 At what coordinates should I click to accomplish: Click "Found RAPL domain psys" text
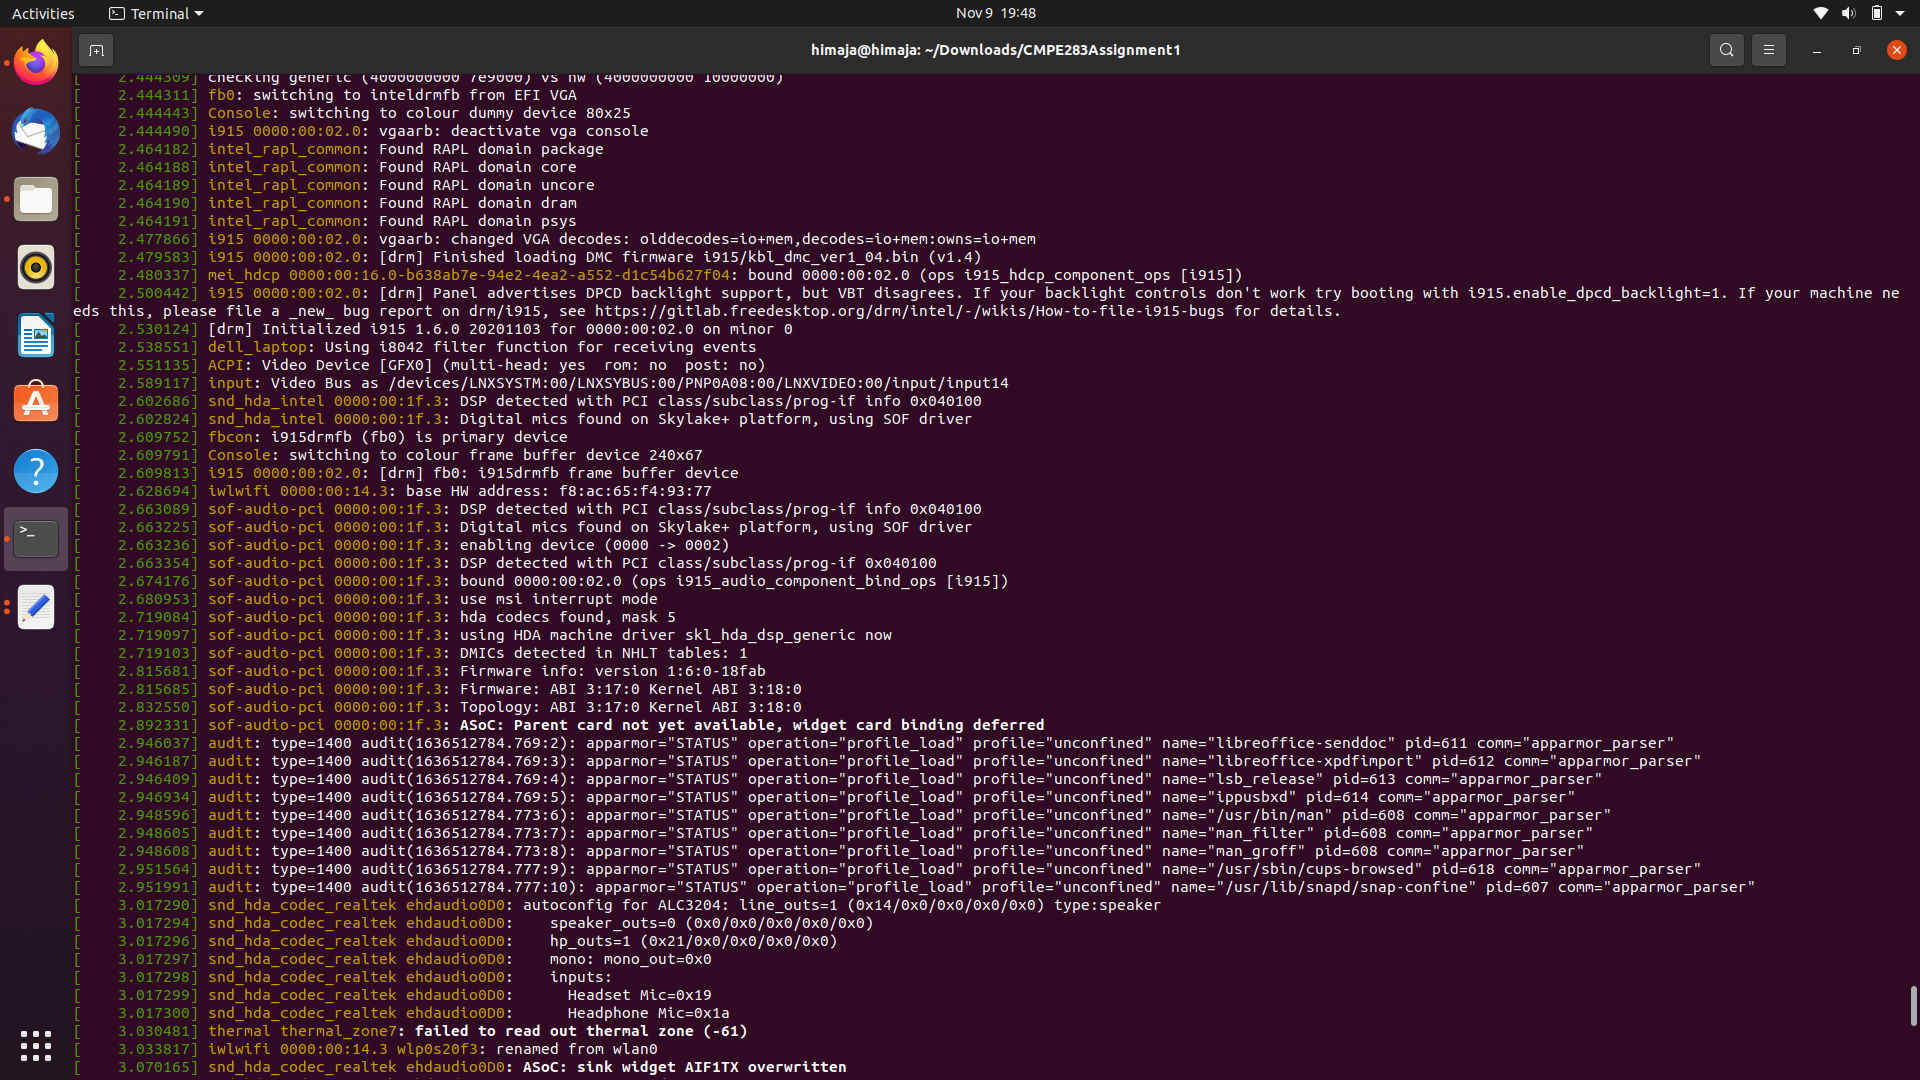tap(477, 221)
